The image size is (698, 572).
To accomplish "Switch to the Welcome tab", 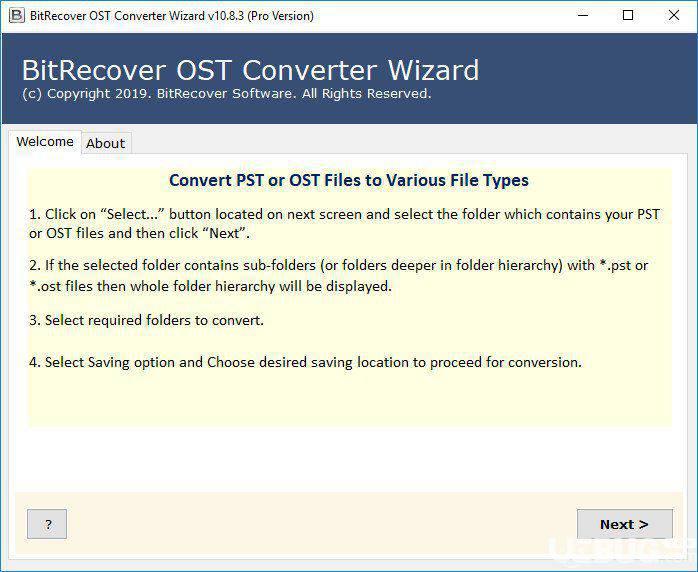I will (x=45, y=142).
